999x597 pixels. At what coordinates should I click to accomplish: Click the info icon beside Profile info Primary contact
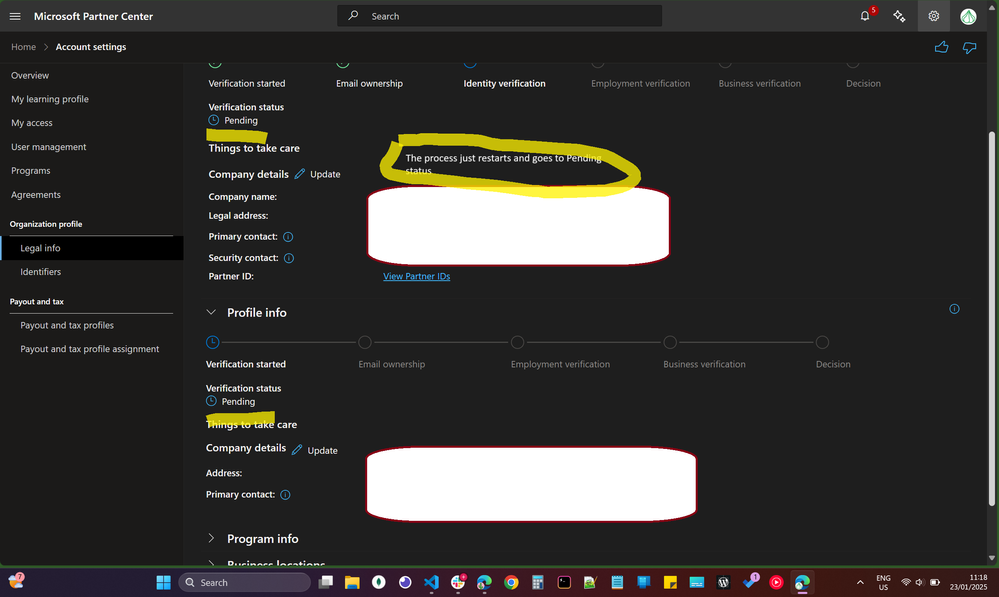pos(285,495)
